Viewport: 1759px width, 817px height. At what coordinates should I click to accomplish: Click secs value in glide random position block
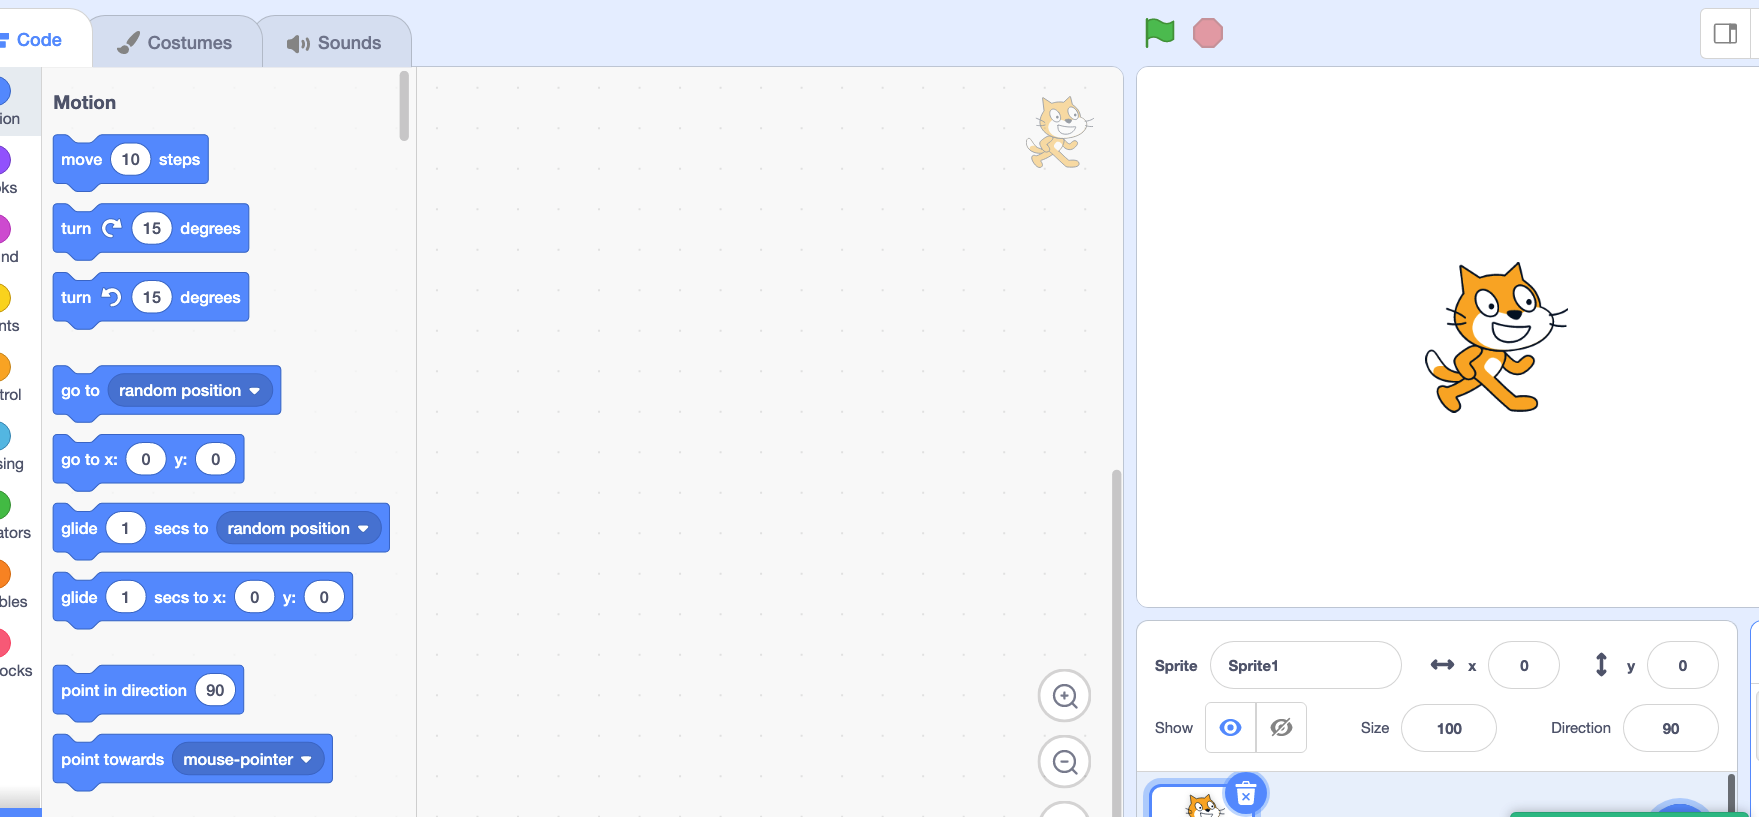tap(125, 528)
